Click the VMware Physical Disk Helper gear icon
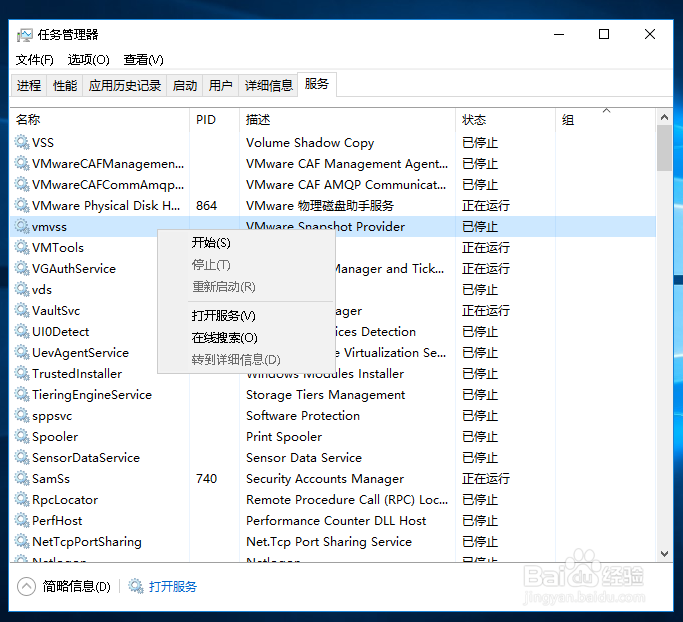Viewport: 683px width, 622px height. coord(21,205)
